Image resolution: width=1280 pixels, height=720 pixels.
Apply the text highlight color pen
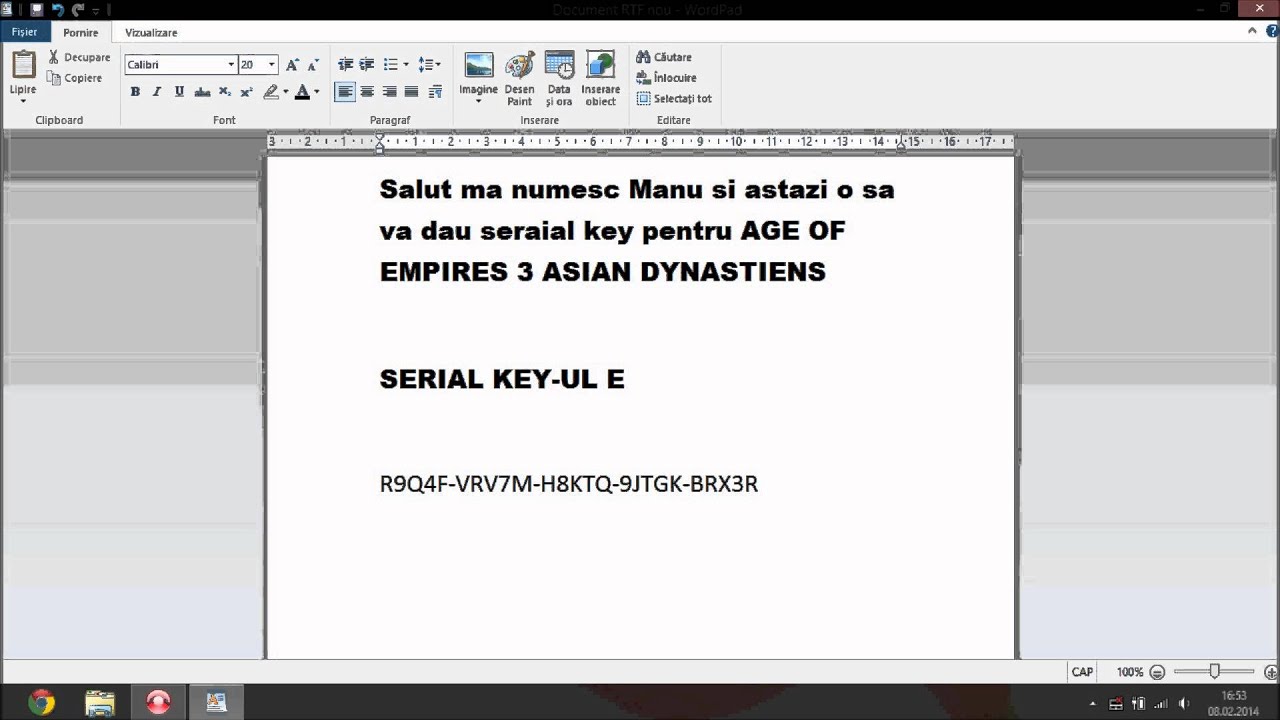270,92
